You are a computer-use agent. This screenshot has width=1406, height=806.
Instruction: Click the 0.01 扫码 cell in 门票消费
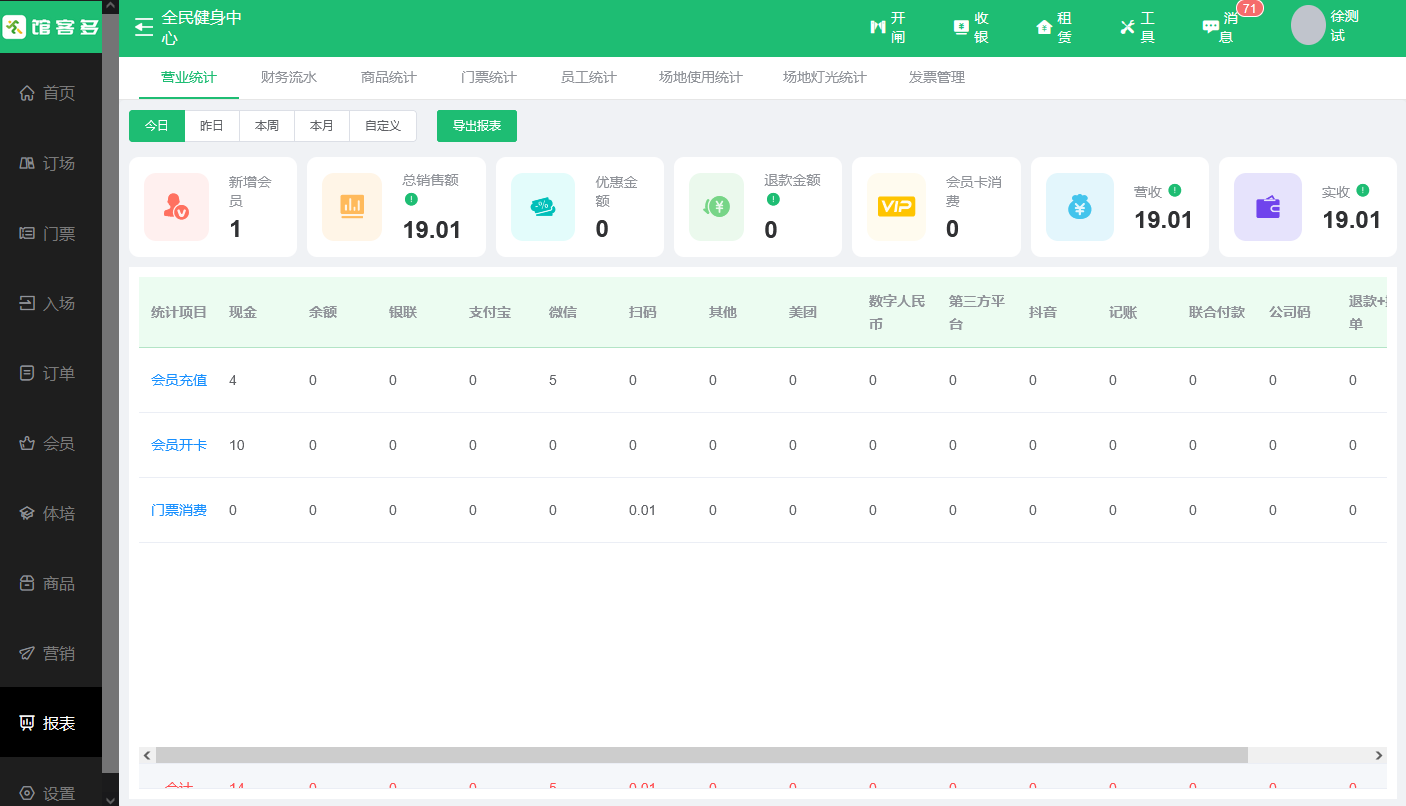click(642, 510)
